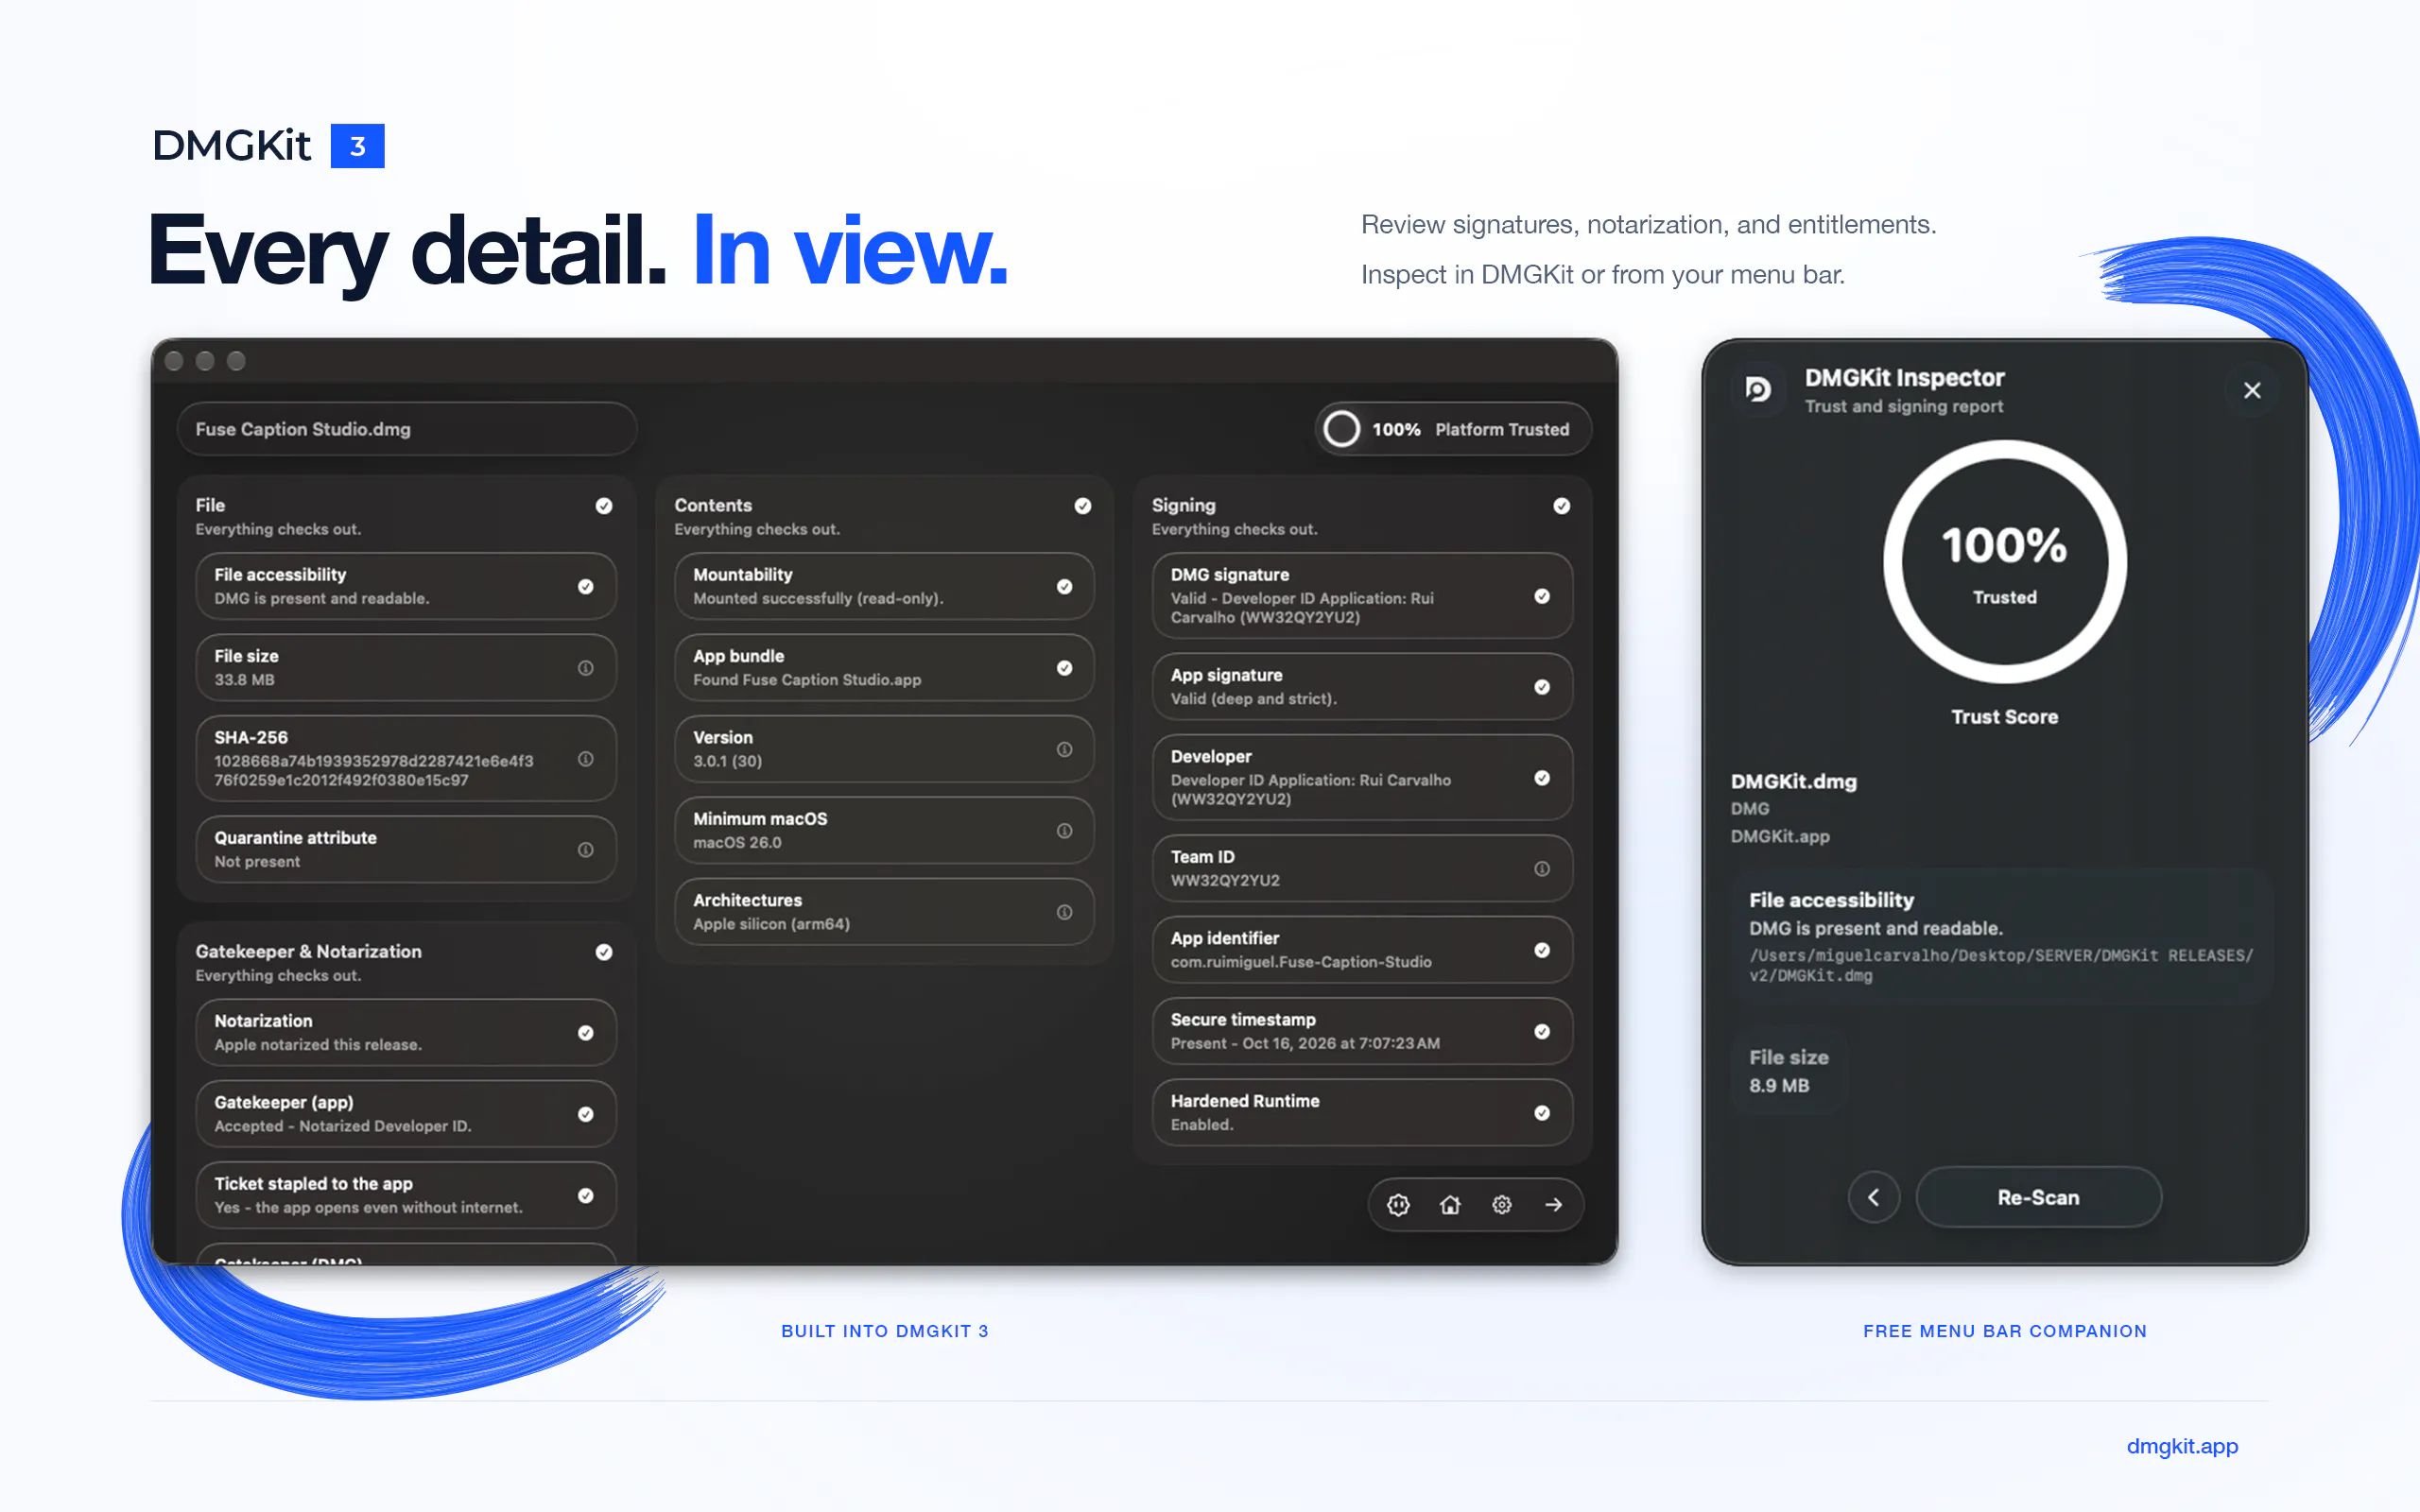Click the DMGKit Inspector logo icon
2420x1512 pixels.
1758,389
